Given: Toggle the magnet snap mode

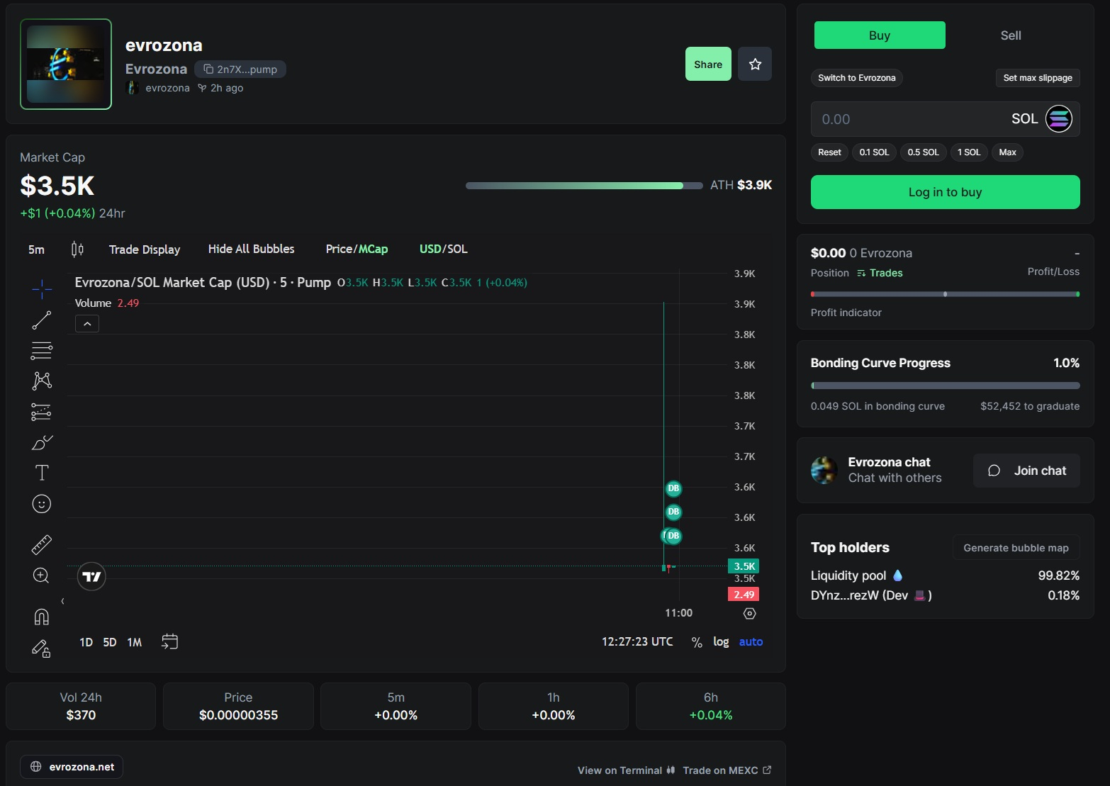Looking at the screenshot, I should [42, 617].
